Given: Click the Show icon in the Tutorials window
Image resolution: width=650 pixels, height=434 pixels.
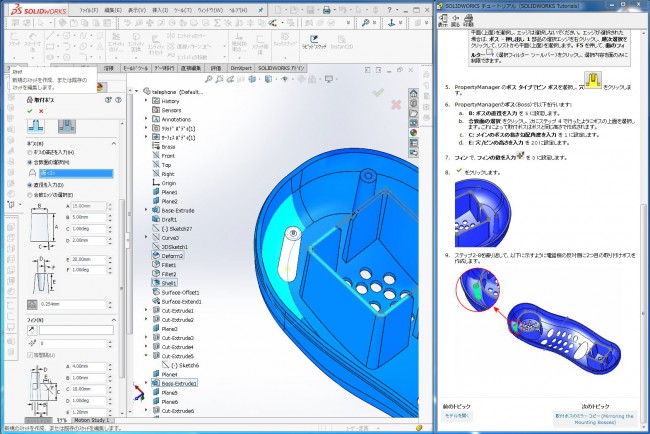Looking at the screenshot, I should 443,20.
